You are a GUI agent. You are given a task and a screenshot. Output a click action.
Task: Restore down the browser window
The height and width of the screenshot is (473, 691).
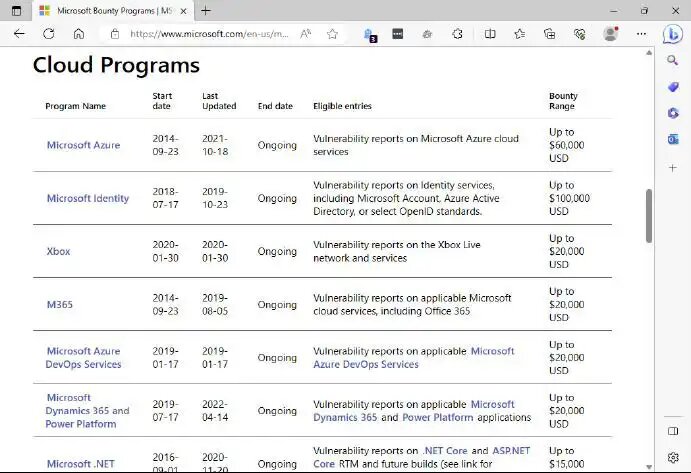644,11
